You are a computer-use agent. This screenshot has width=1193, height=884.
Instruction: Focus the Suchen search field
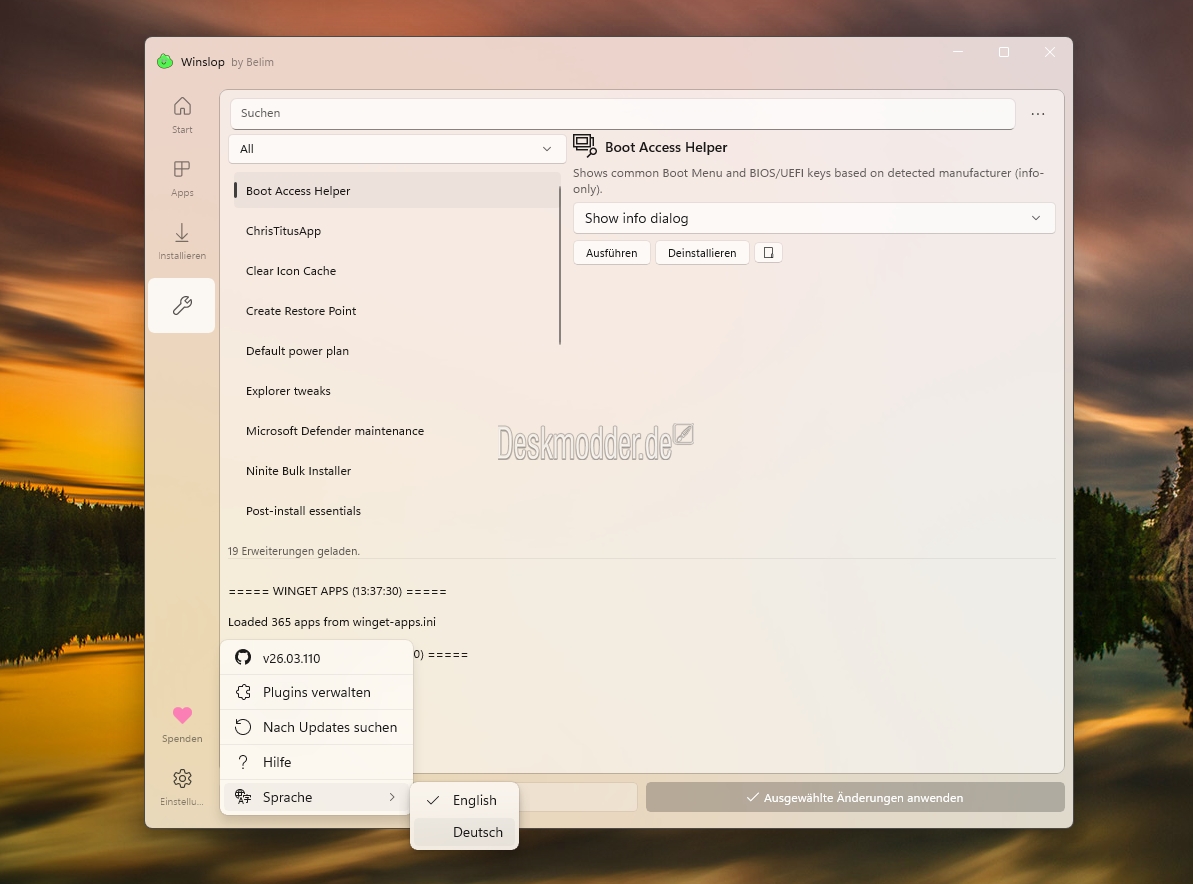point(622,113)
